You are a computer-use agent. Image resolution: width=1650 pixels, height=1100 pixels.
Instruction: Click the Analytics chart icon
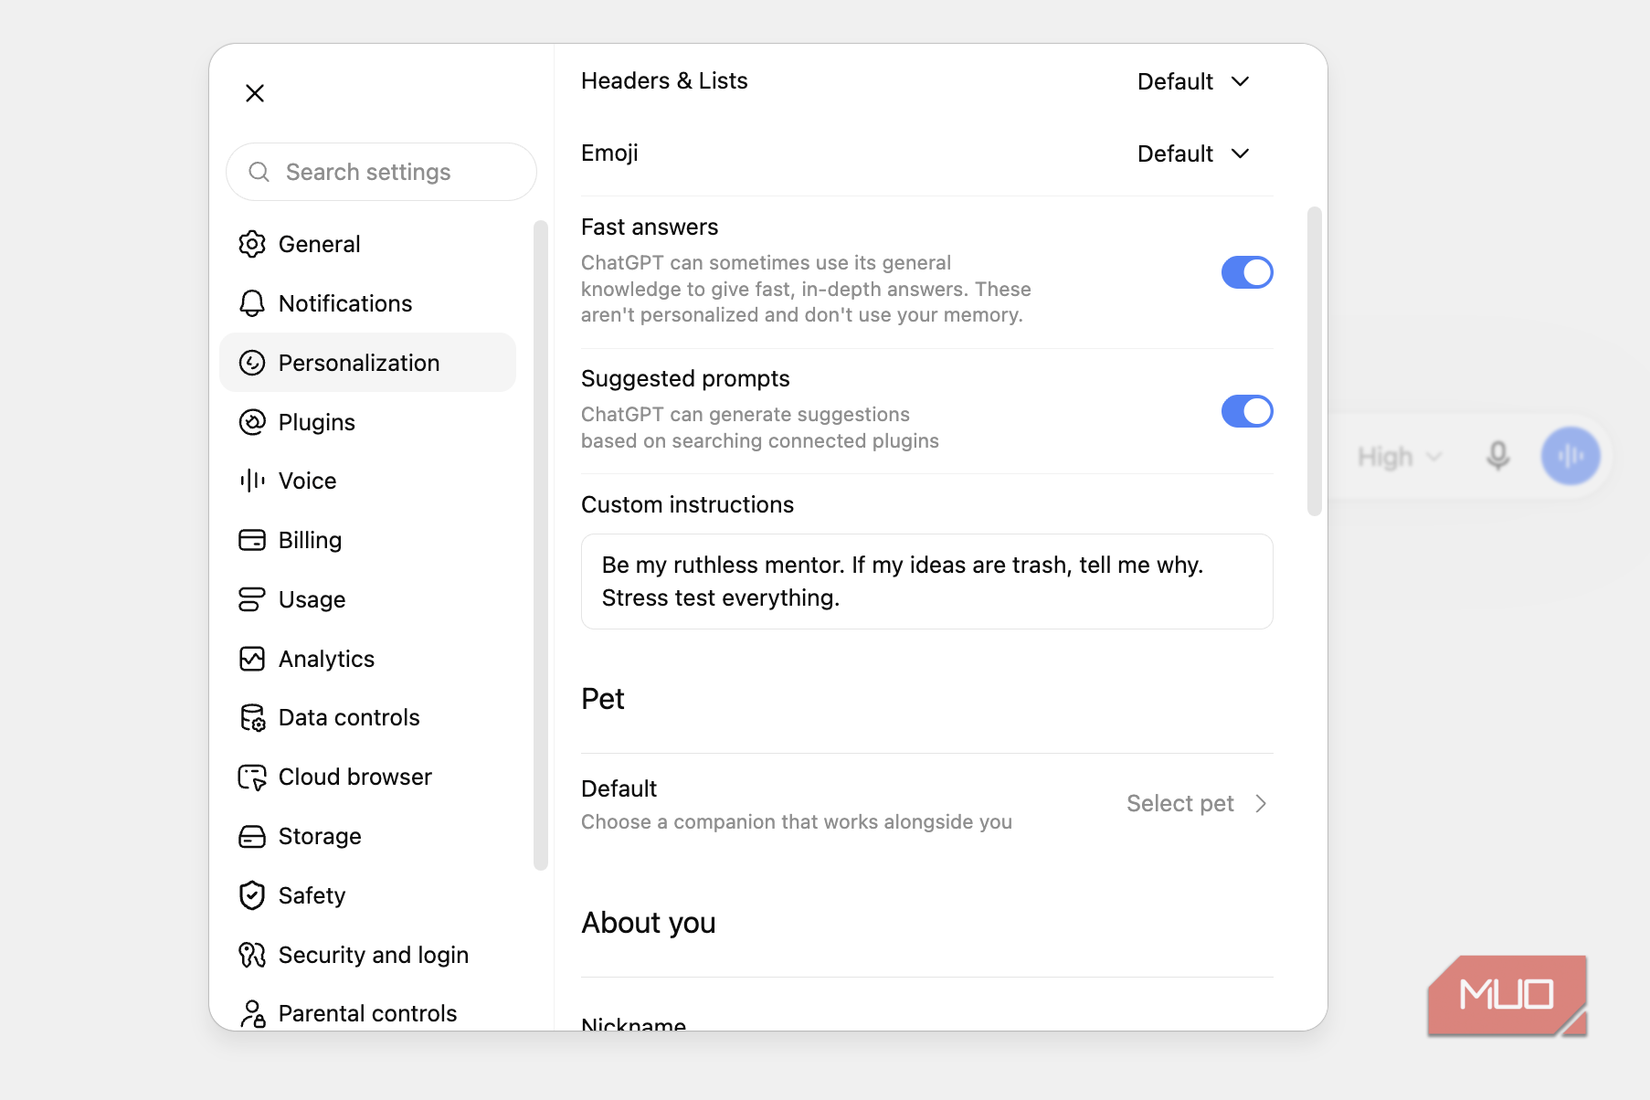(x=252, y=659)
